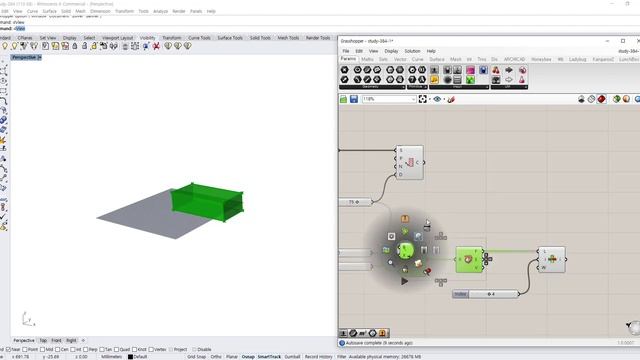Toggle the Perp osnap checkbox
The height and width of the screenshot is (360, 640).
click(x=86, y=350)
